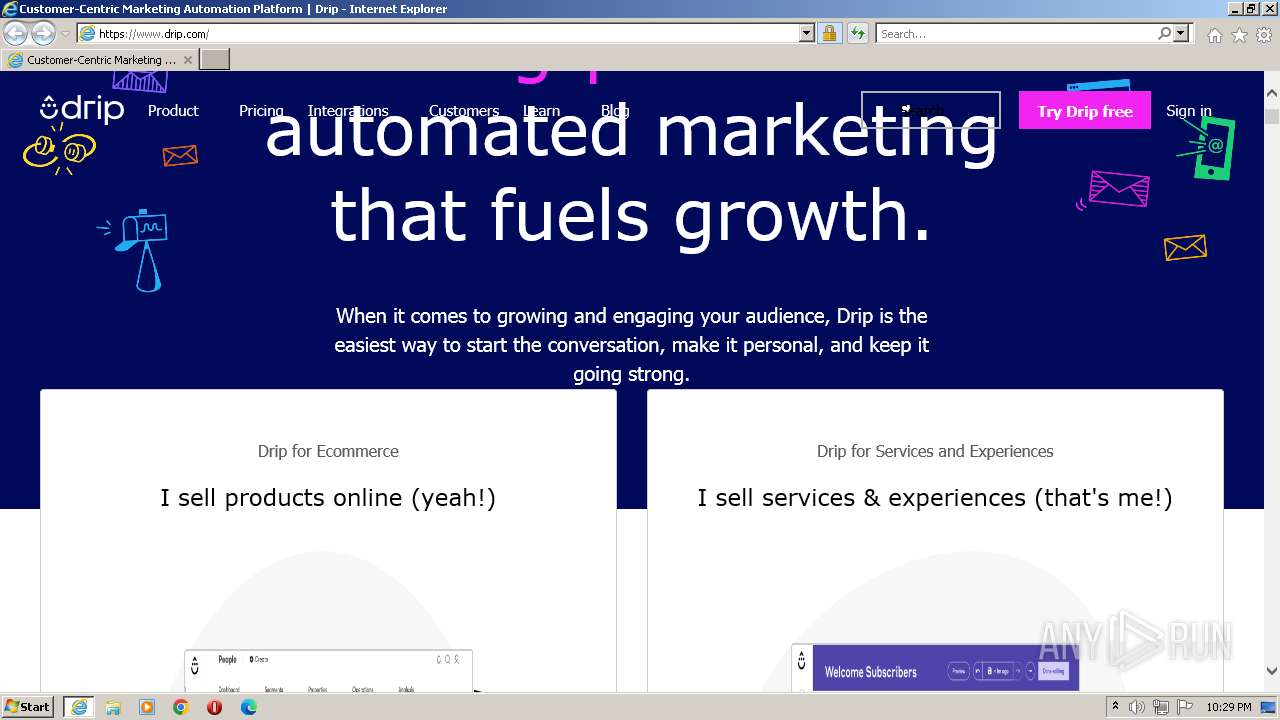Click the page scrollbar up arrow
Screen dimensions: 1280x720
1272,93
